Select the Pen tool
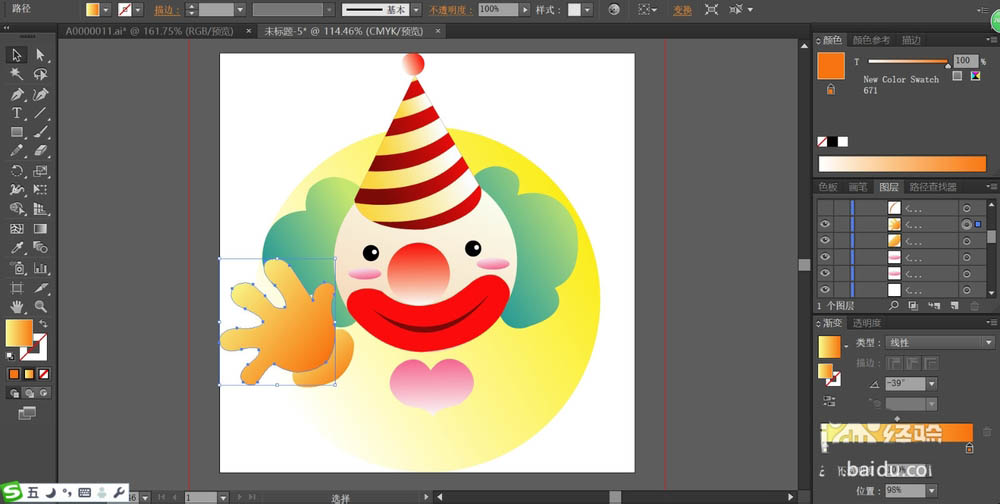 17,94
